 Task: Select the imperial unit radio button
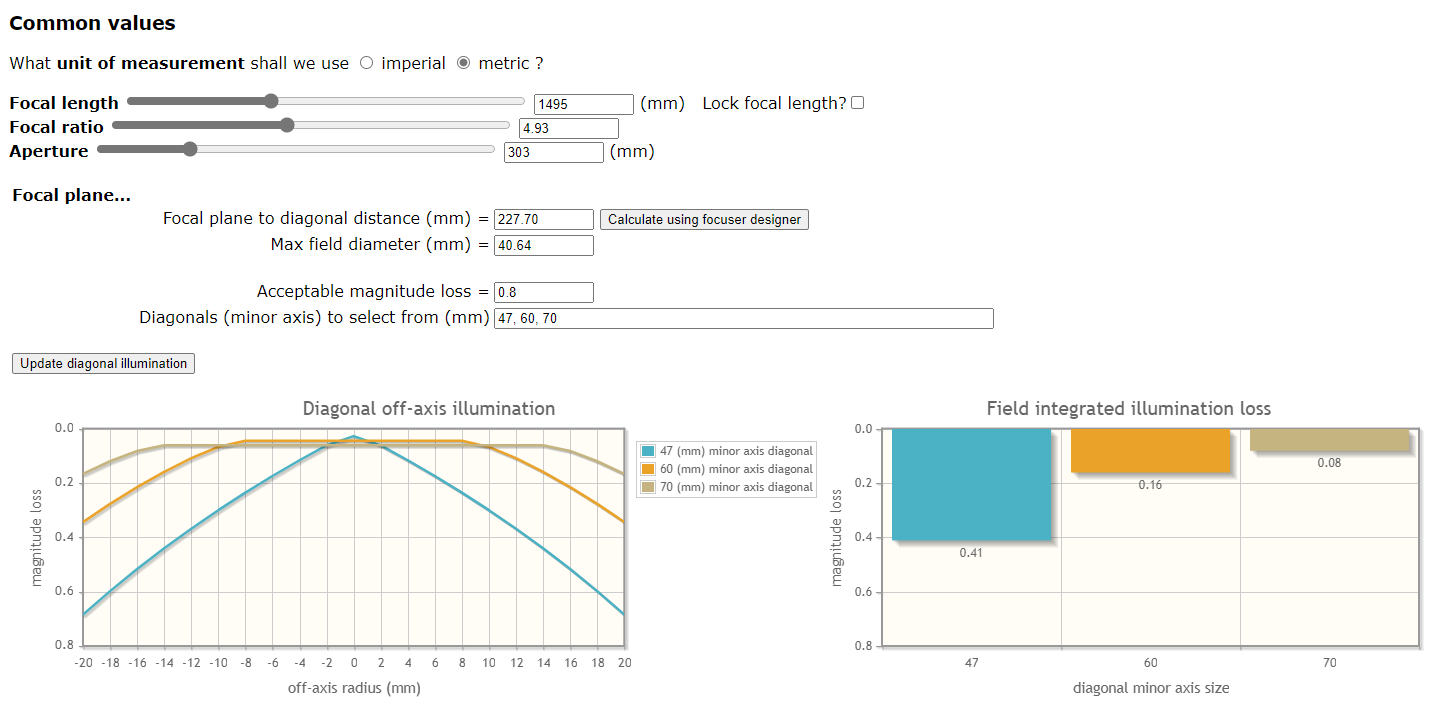(366, 63)
